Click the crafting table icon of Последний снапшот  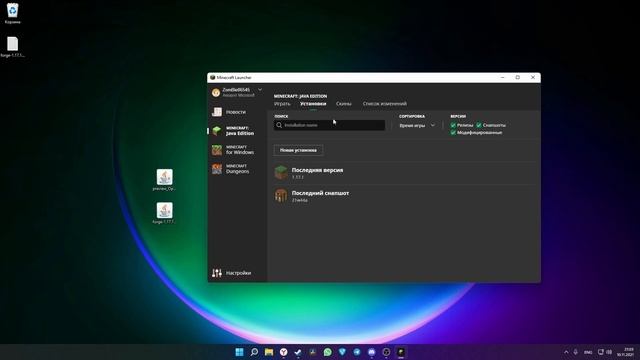click(281, 196)
